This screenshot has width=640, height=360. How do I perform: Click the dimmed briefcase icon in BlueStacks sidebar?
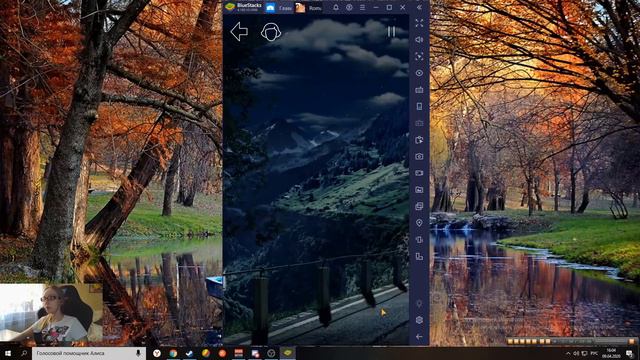pos(419,123)
